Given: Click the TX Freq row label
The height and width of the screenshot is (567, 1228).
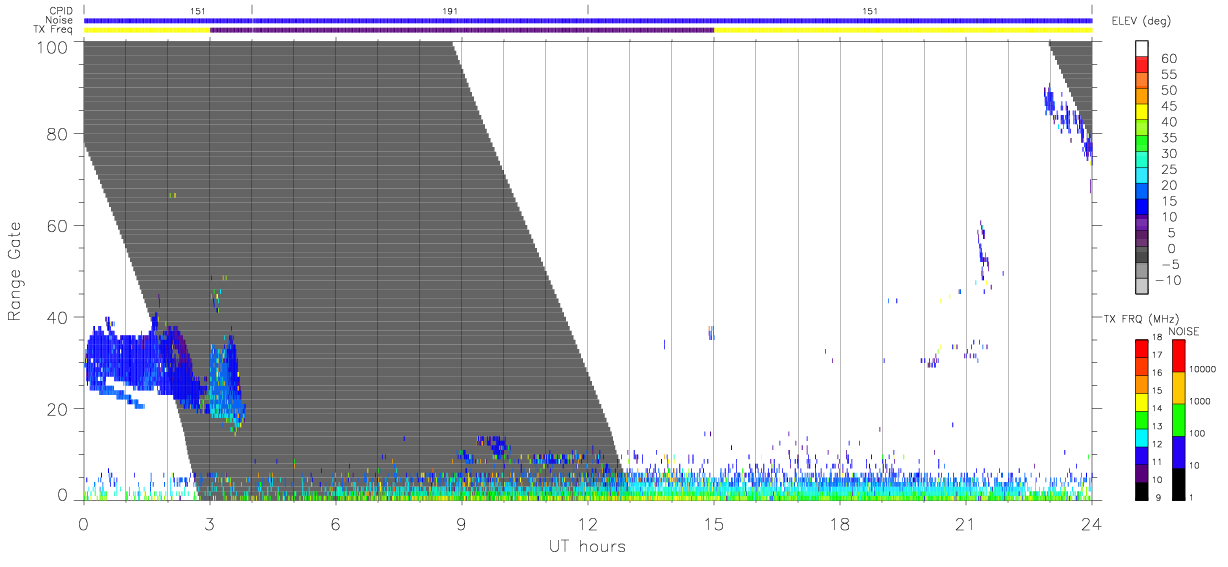Looking at the screenshot, I should point(54,30).
